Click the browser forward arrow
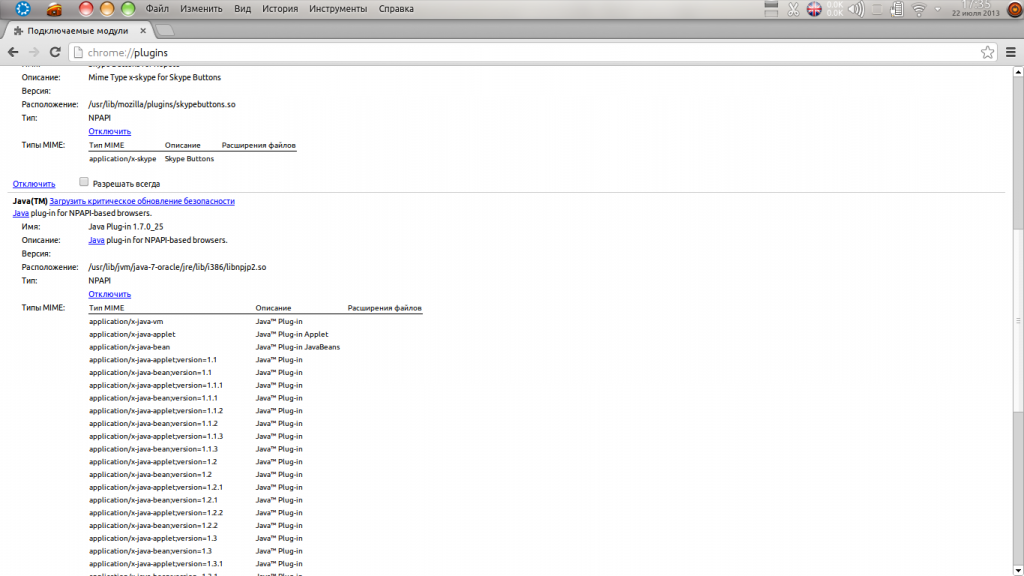The width and height of the screenshot is (1024, 576). click(x=34, y=52)
